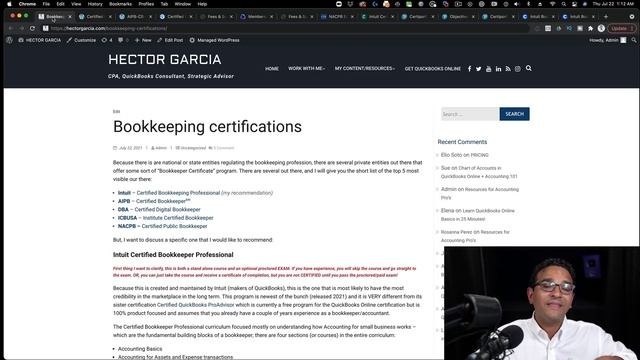The height and width of the screenshot is (360, 640).
Task: Open AIPB Certified Bookkeeper link
Action: 163,201
